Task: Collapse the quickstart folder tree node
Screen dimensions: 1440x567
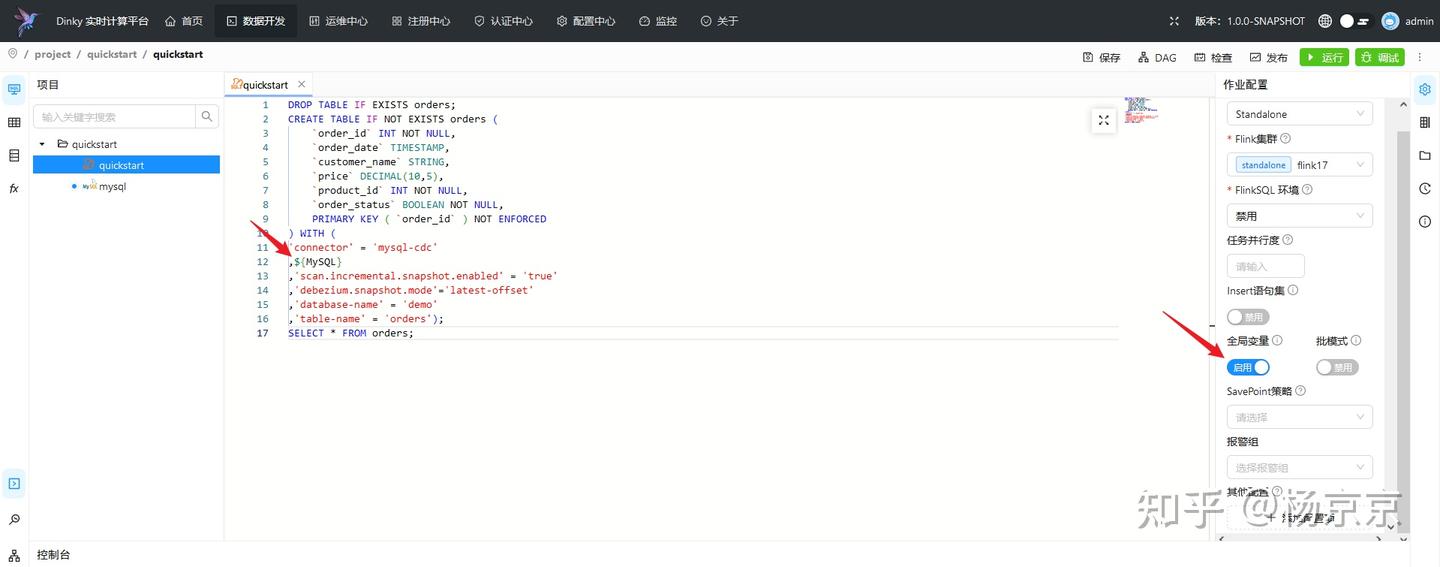Action: pyautogui.click(x=42, y=144)
